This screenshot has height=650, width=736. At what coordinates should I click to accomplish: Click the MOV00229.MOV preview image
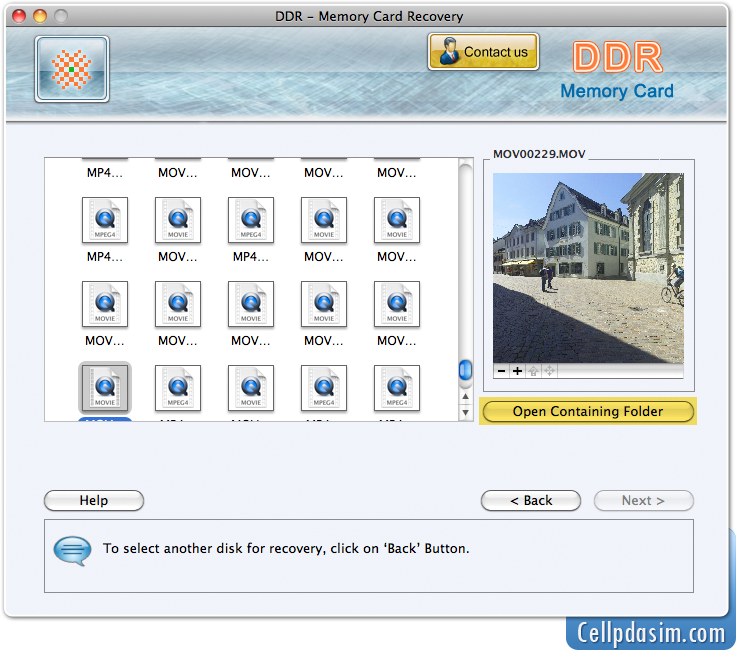pyautogui.click(x=588, y=268)
